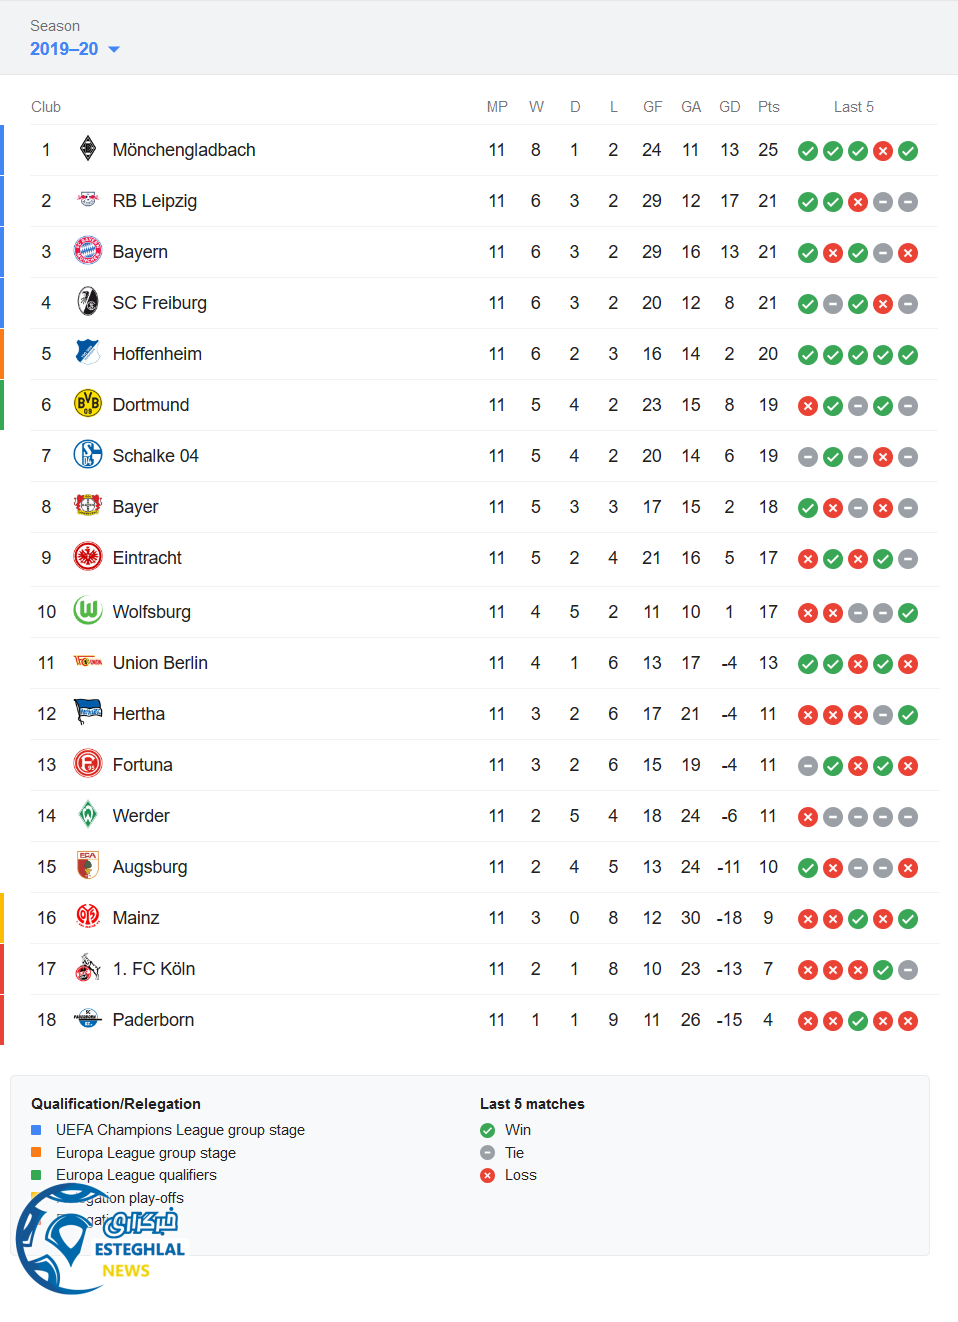The height and width of the screenshot is (1322, 958).
Task: Click the orange Europa League group stage swatch
Action: [36, 1153]
